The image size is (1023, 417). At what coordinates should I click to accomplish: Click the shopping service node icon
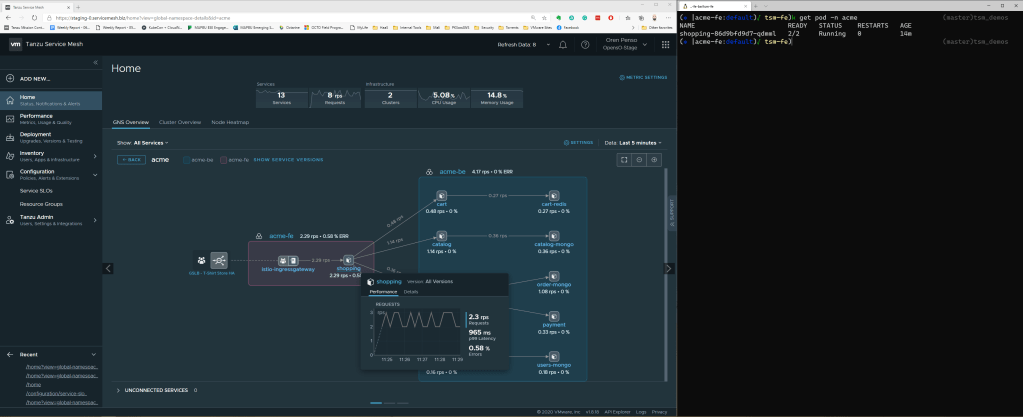(348, 260)
